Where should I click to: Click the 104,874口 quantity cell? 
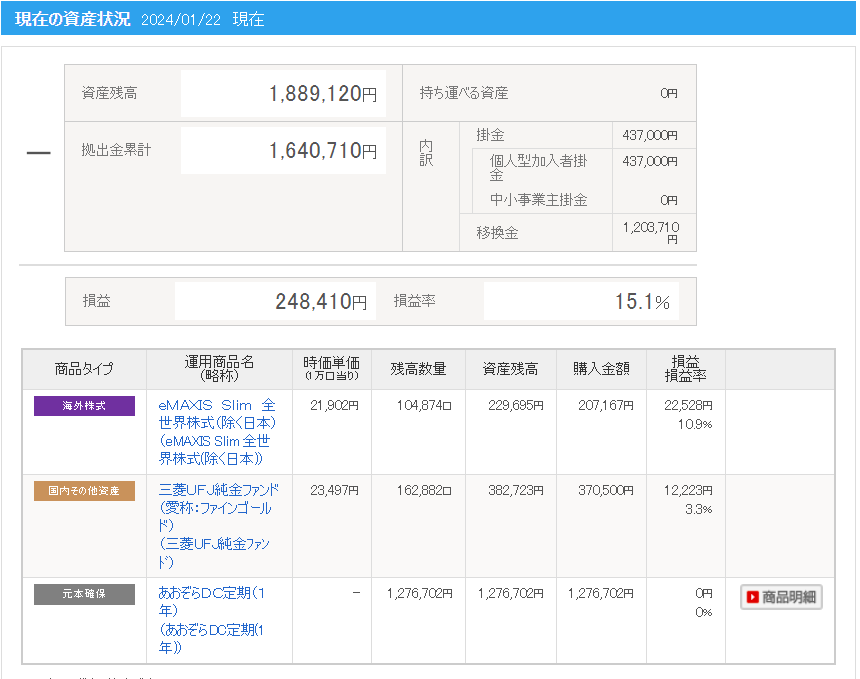424,405
